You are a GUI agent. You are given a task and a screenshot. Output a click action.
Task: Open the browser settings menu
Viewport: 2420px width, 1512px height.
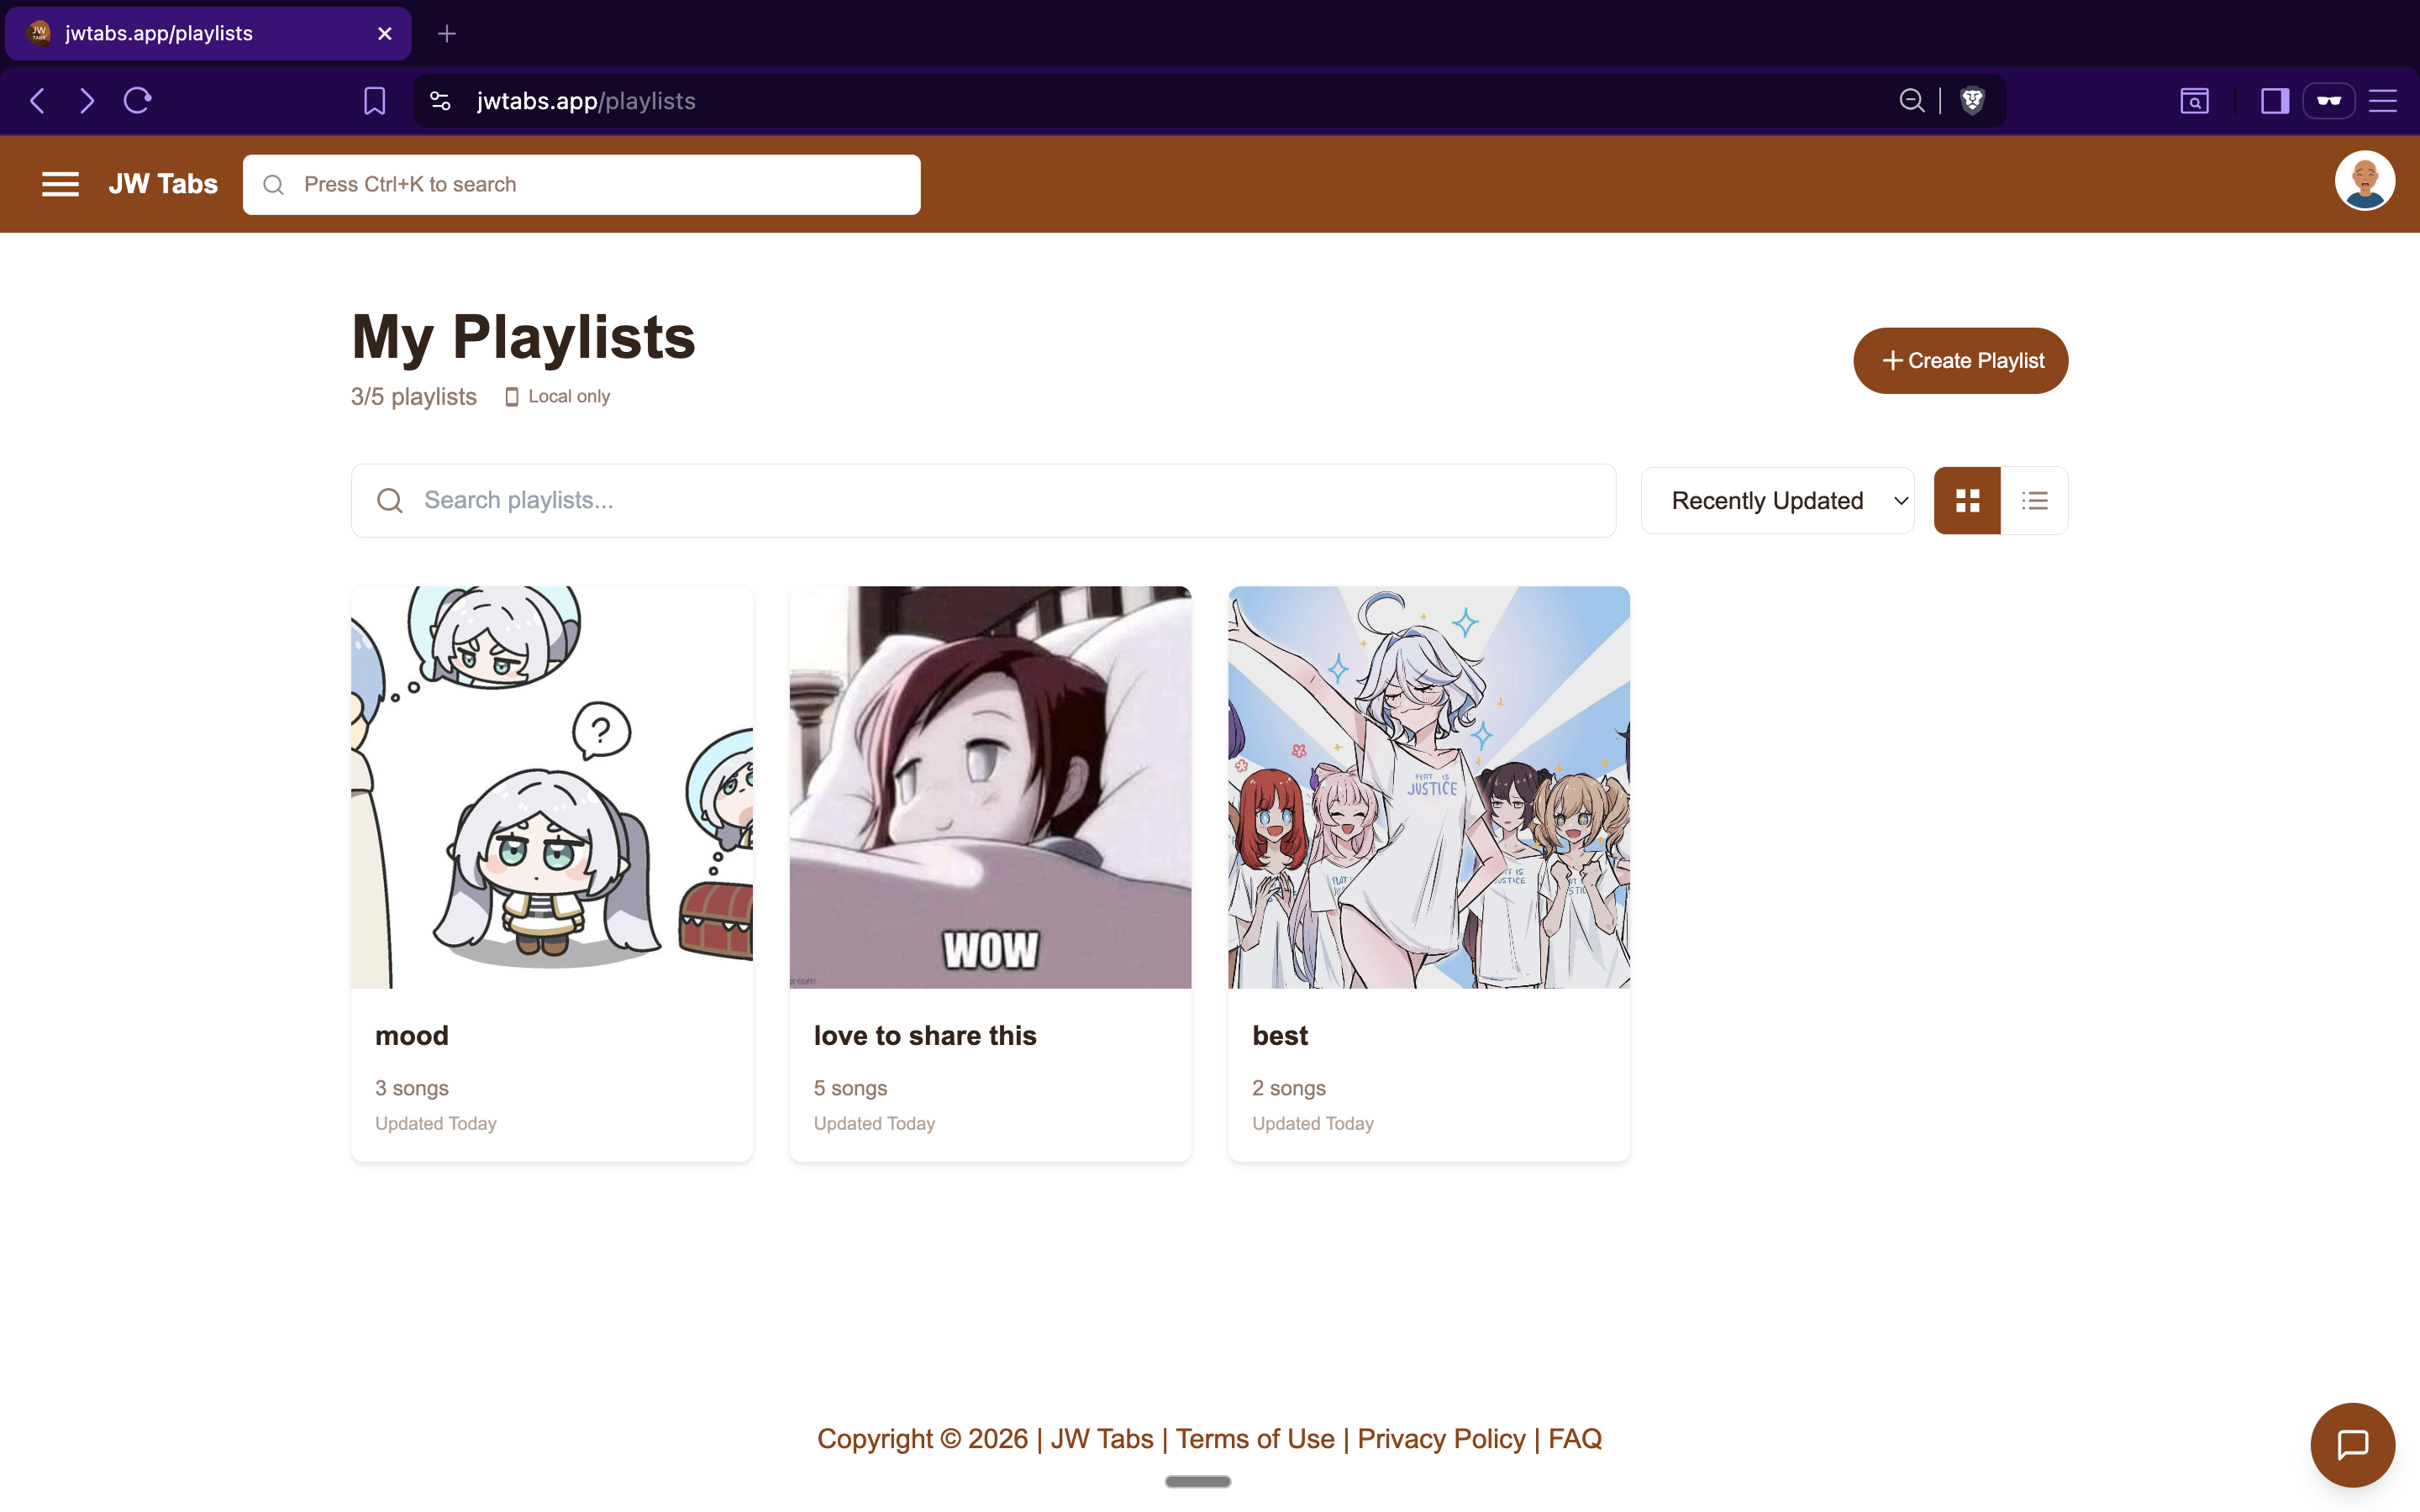tap(2384, 100)
